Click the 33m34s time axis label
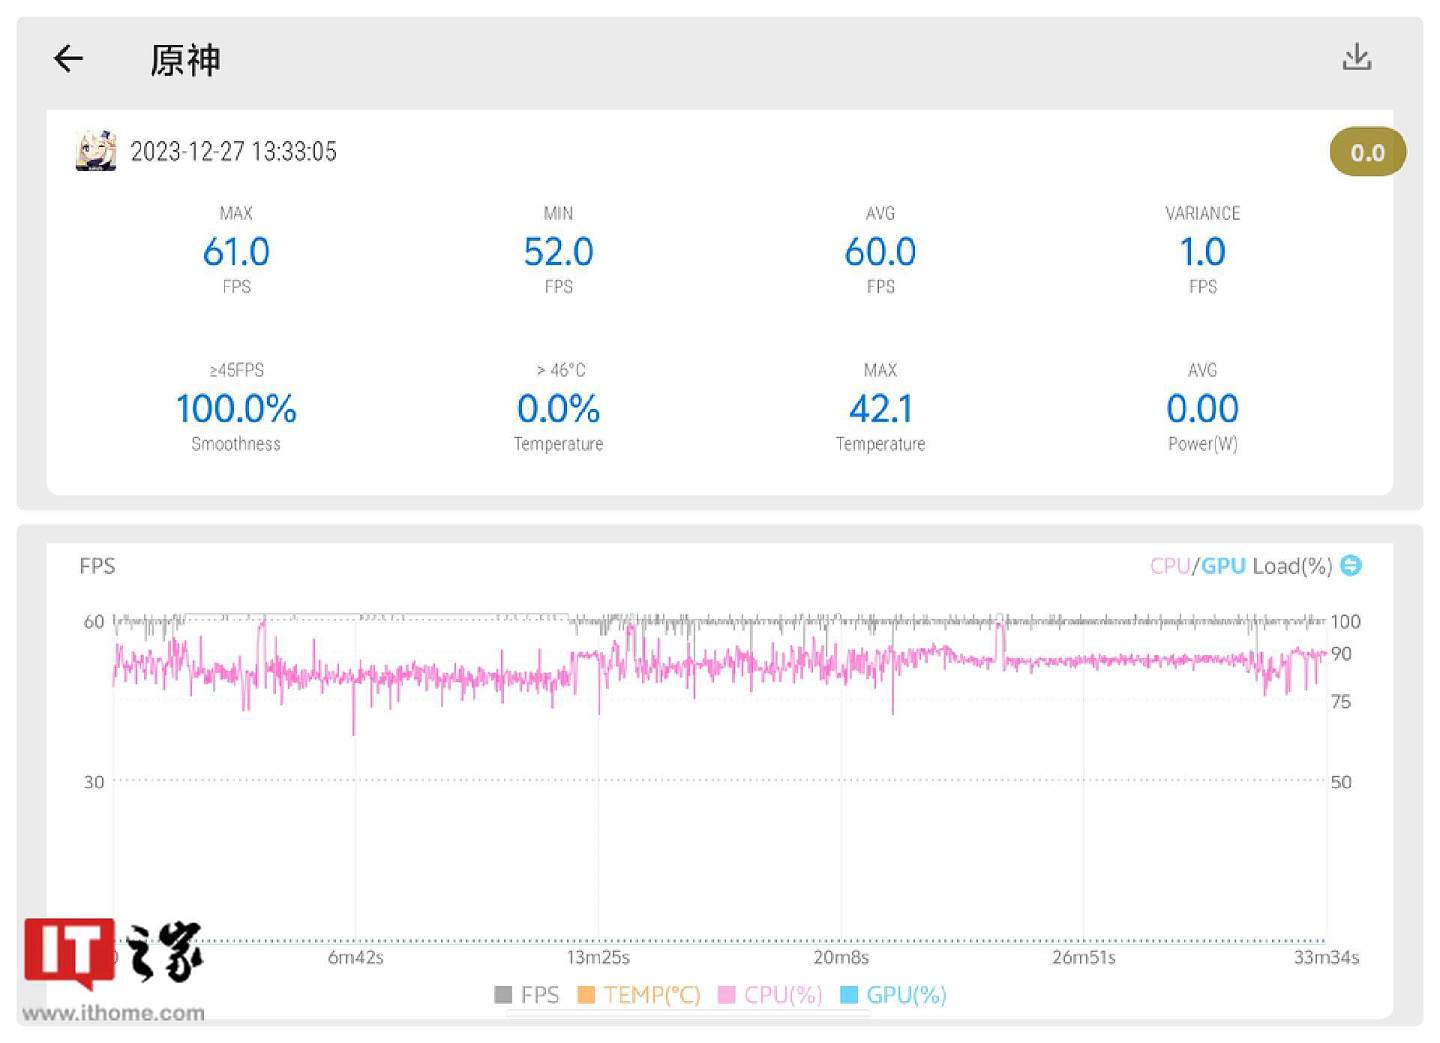The image size is (1440, 1043). pyautogui.click(x=1326, y=958)
